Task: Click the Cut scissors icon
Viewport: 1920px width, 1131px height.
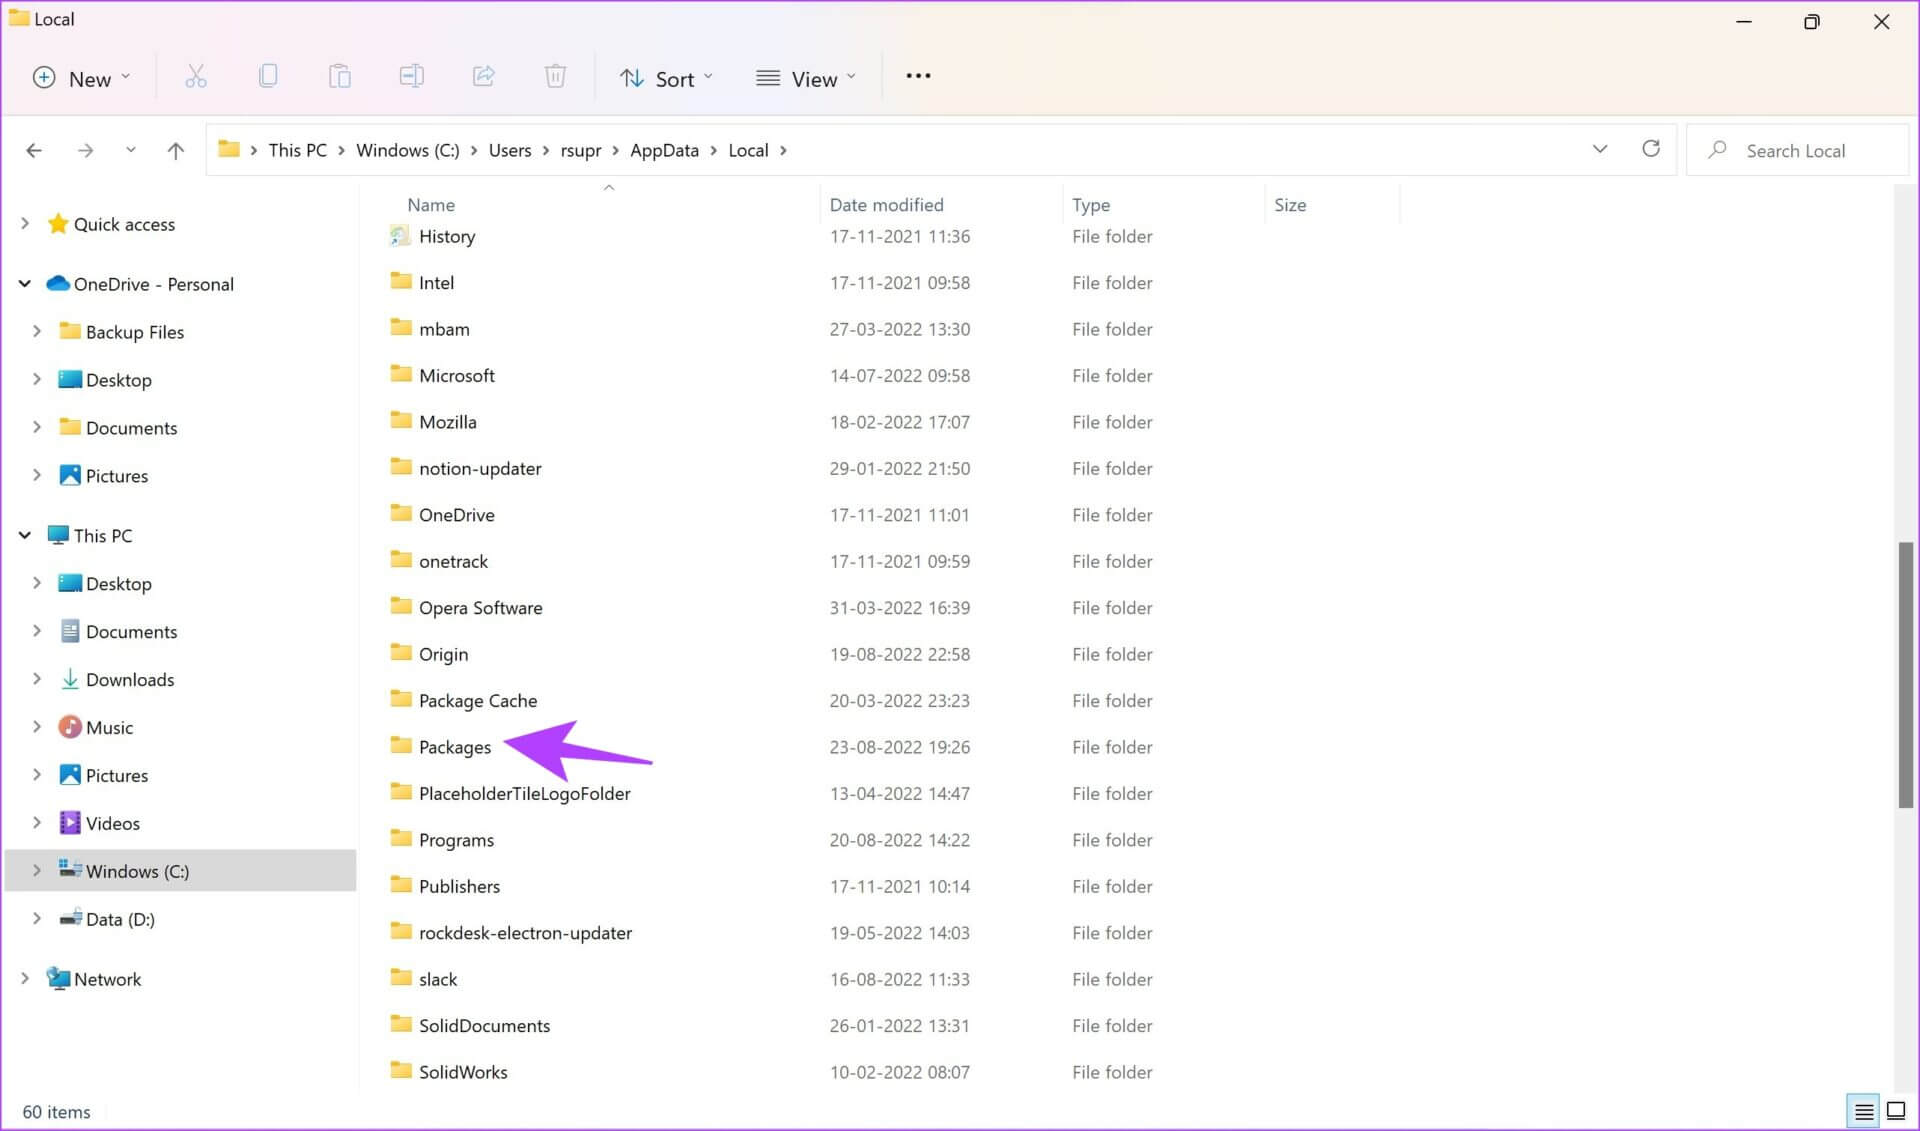Action: pos(196,77)
